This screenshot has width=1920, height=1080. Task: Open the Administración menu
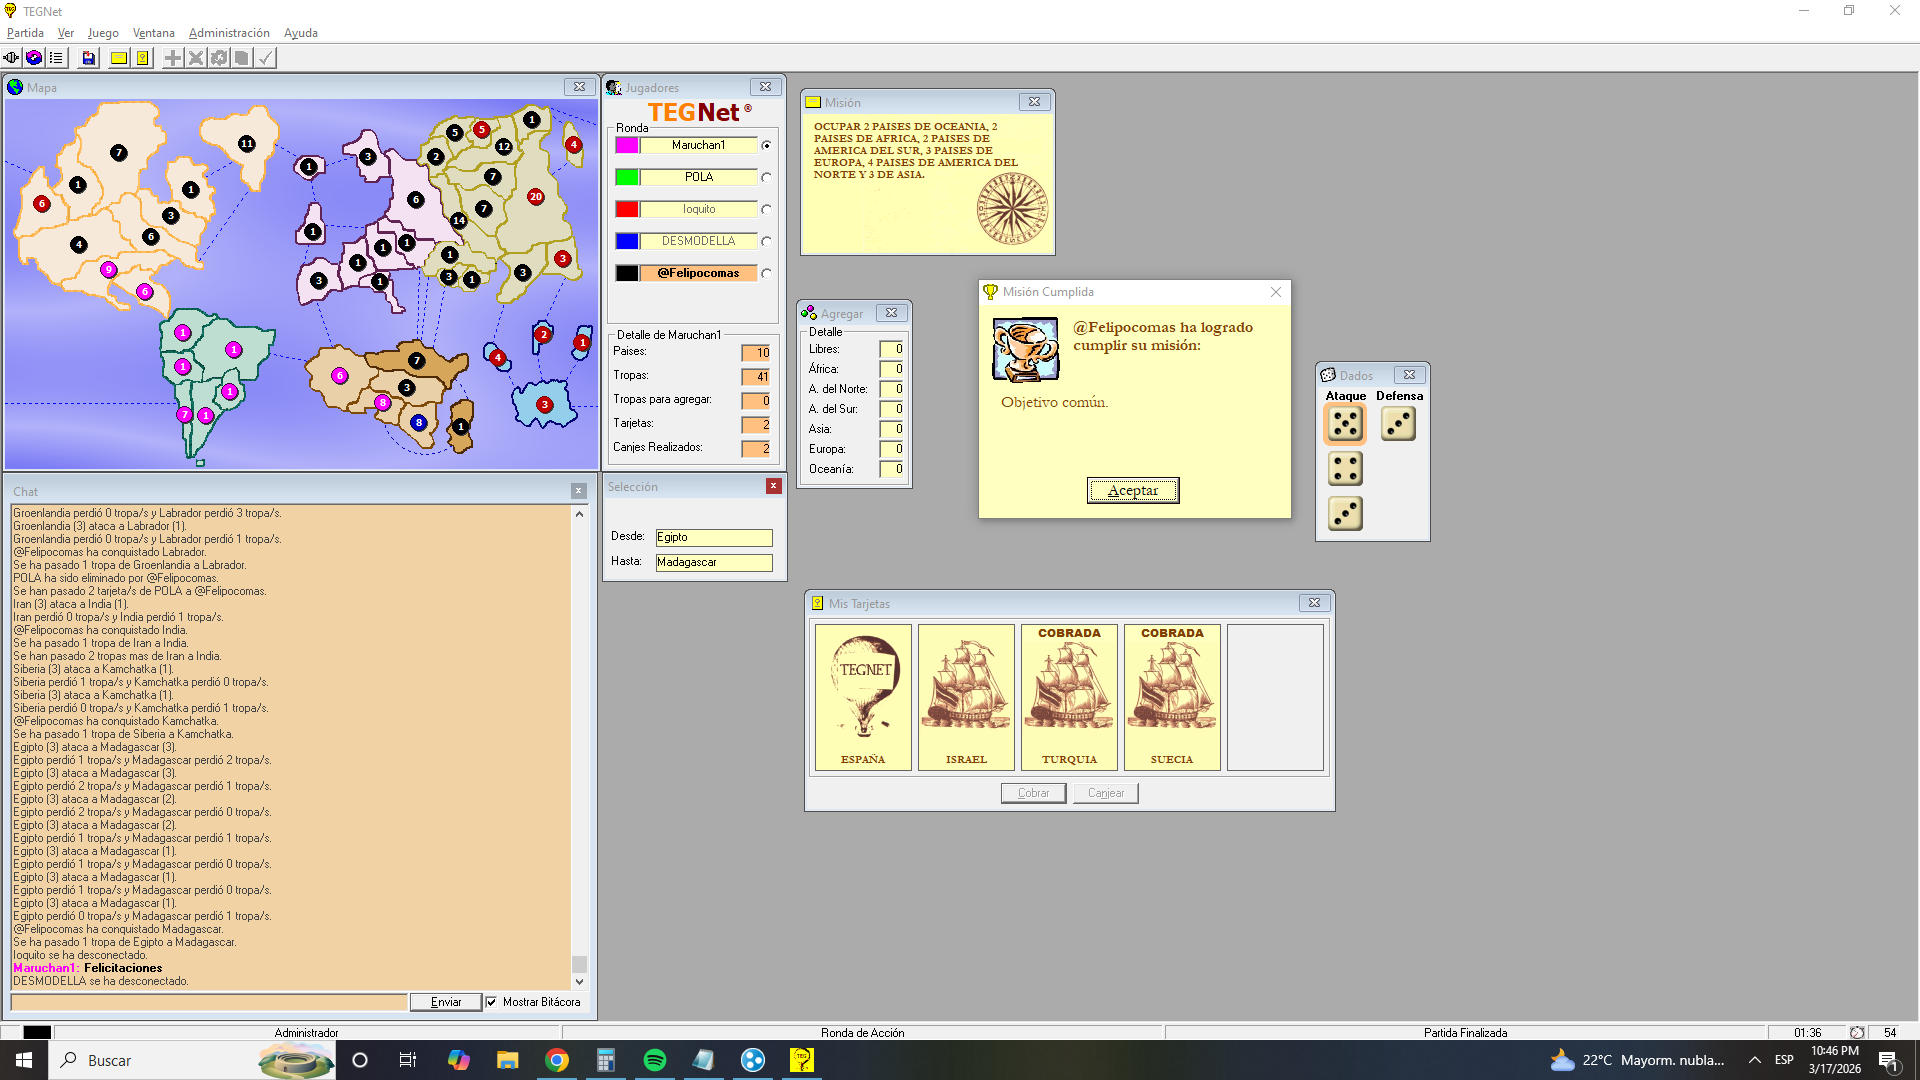pyautogui.click(x=229, y=33)
